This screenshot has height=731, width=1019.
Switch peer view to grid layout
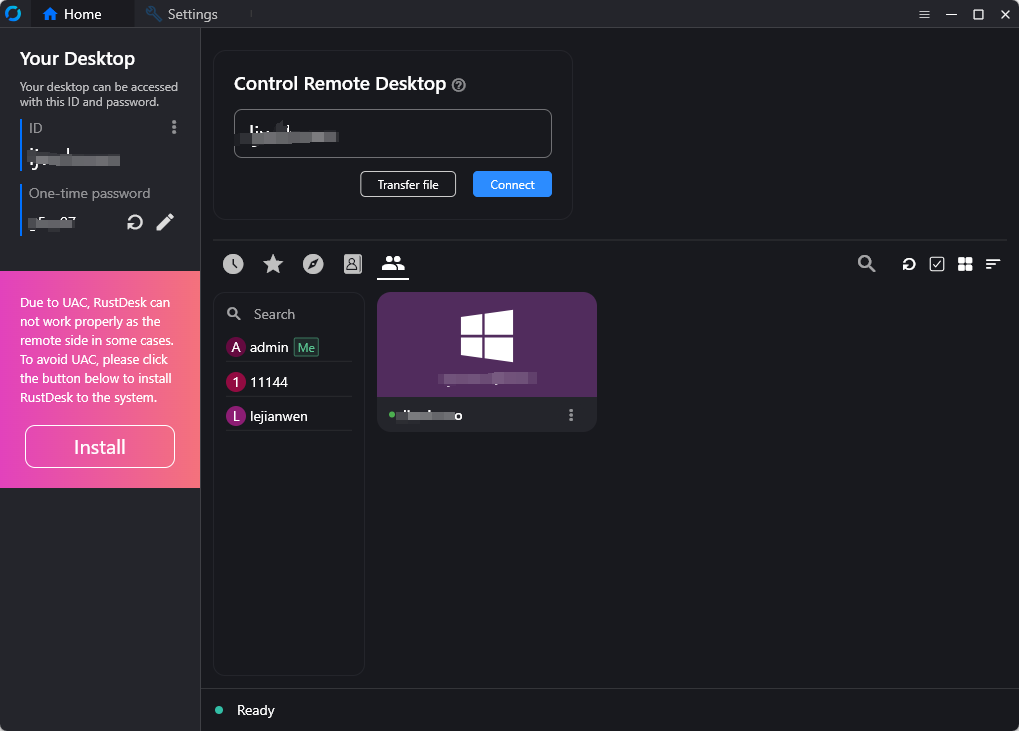tap(965, 264)
